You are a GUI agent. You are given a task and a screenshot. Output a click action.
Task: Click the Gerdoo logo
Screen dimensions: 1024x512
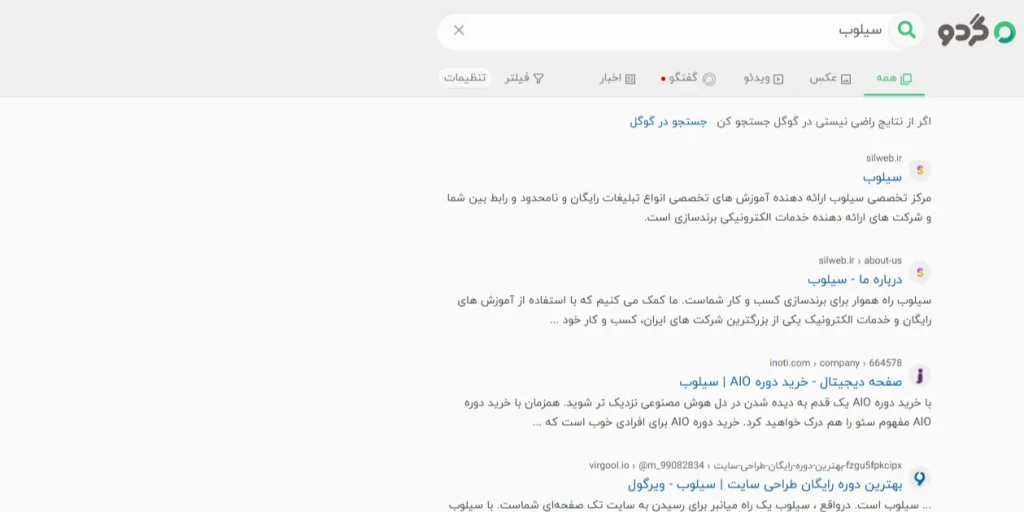point(976,31)
